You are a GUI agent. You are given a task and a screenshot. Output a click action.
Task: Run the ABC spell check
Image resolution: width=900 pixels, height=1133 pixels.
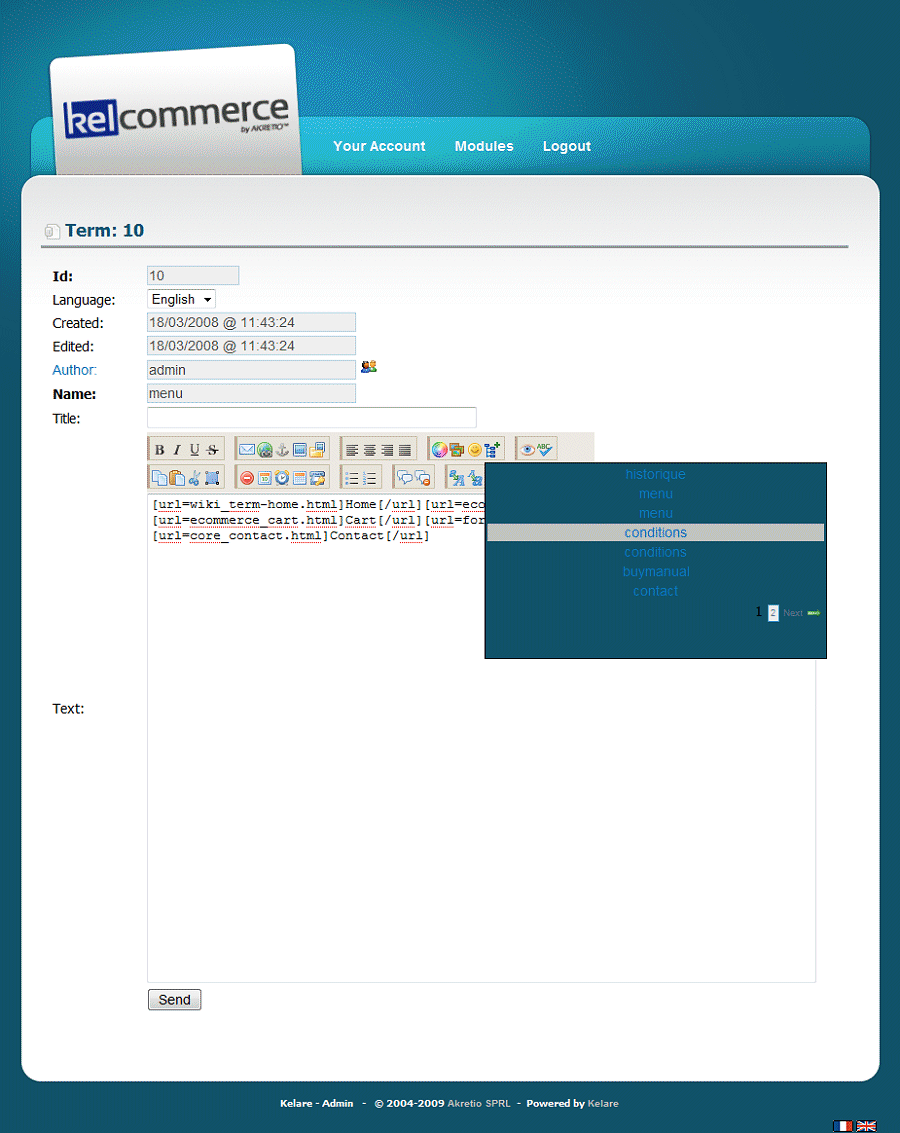point(545,450)
